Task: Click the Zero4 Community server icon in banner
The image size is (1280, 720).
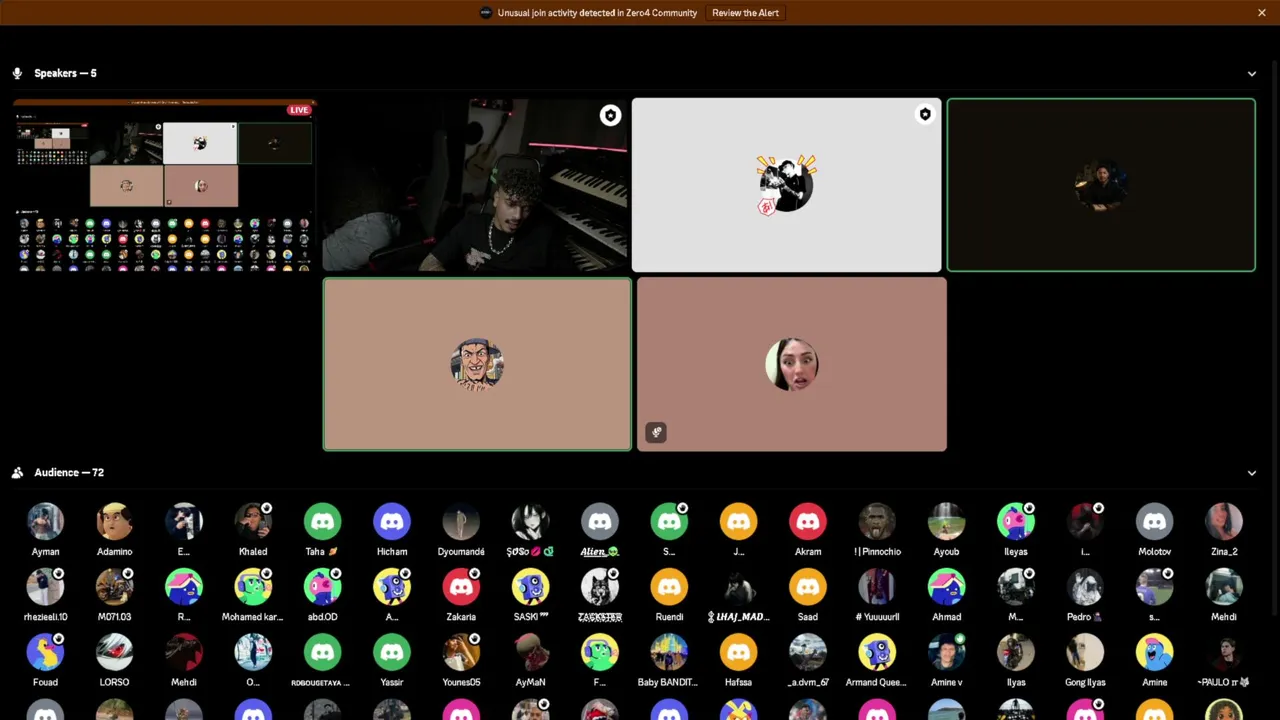Action: click(486, 13)
